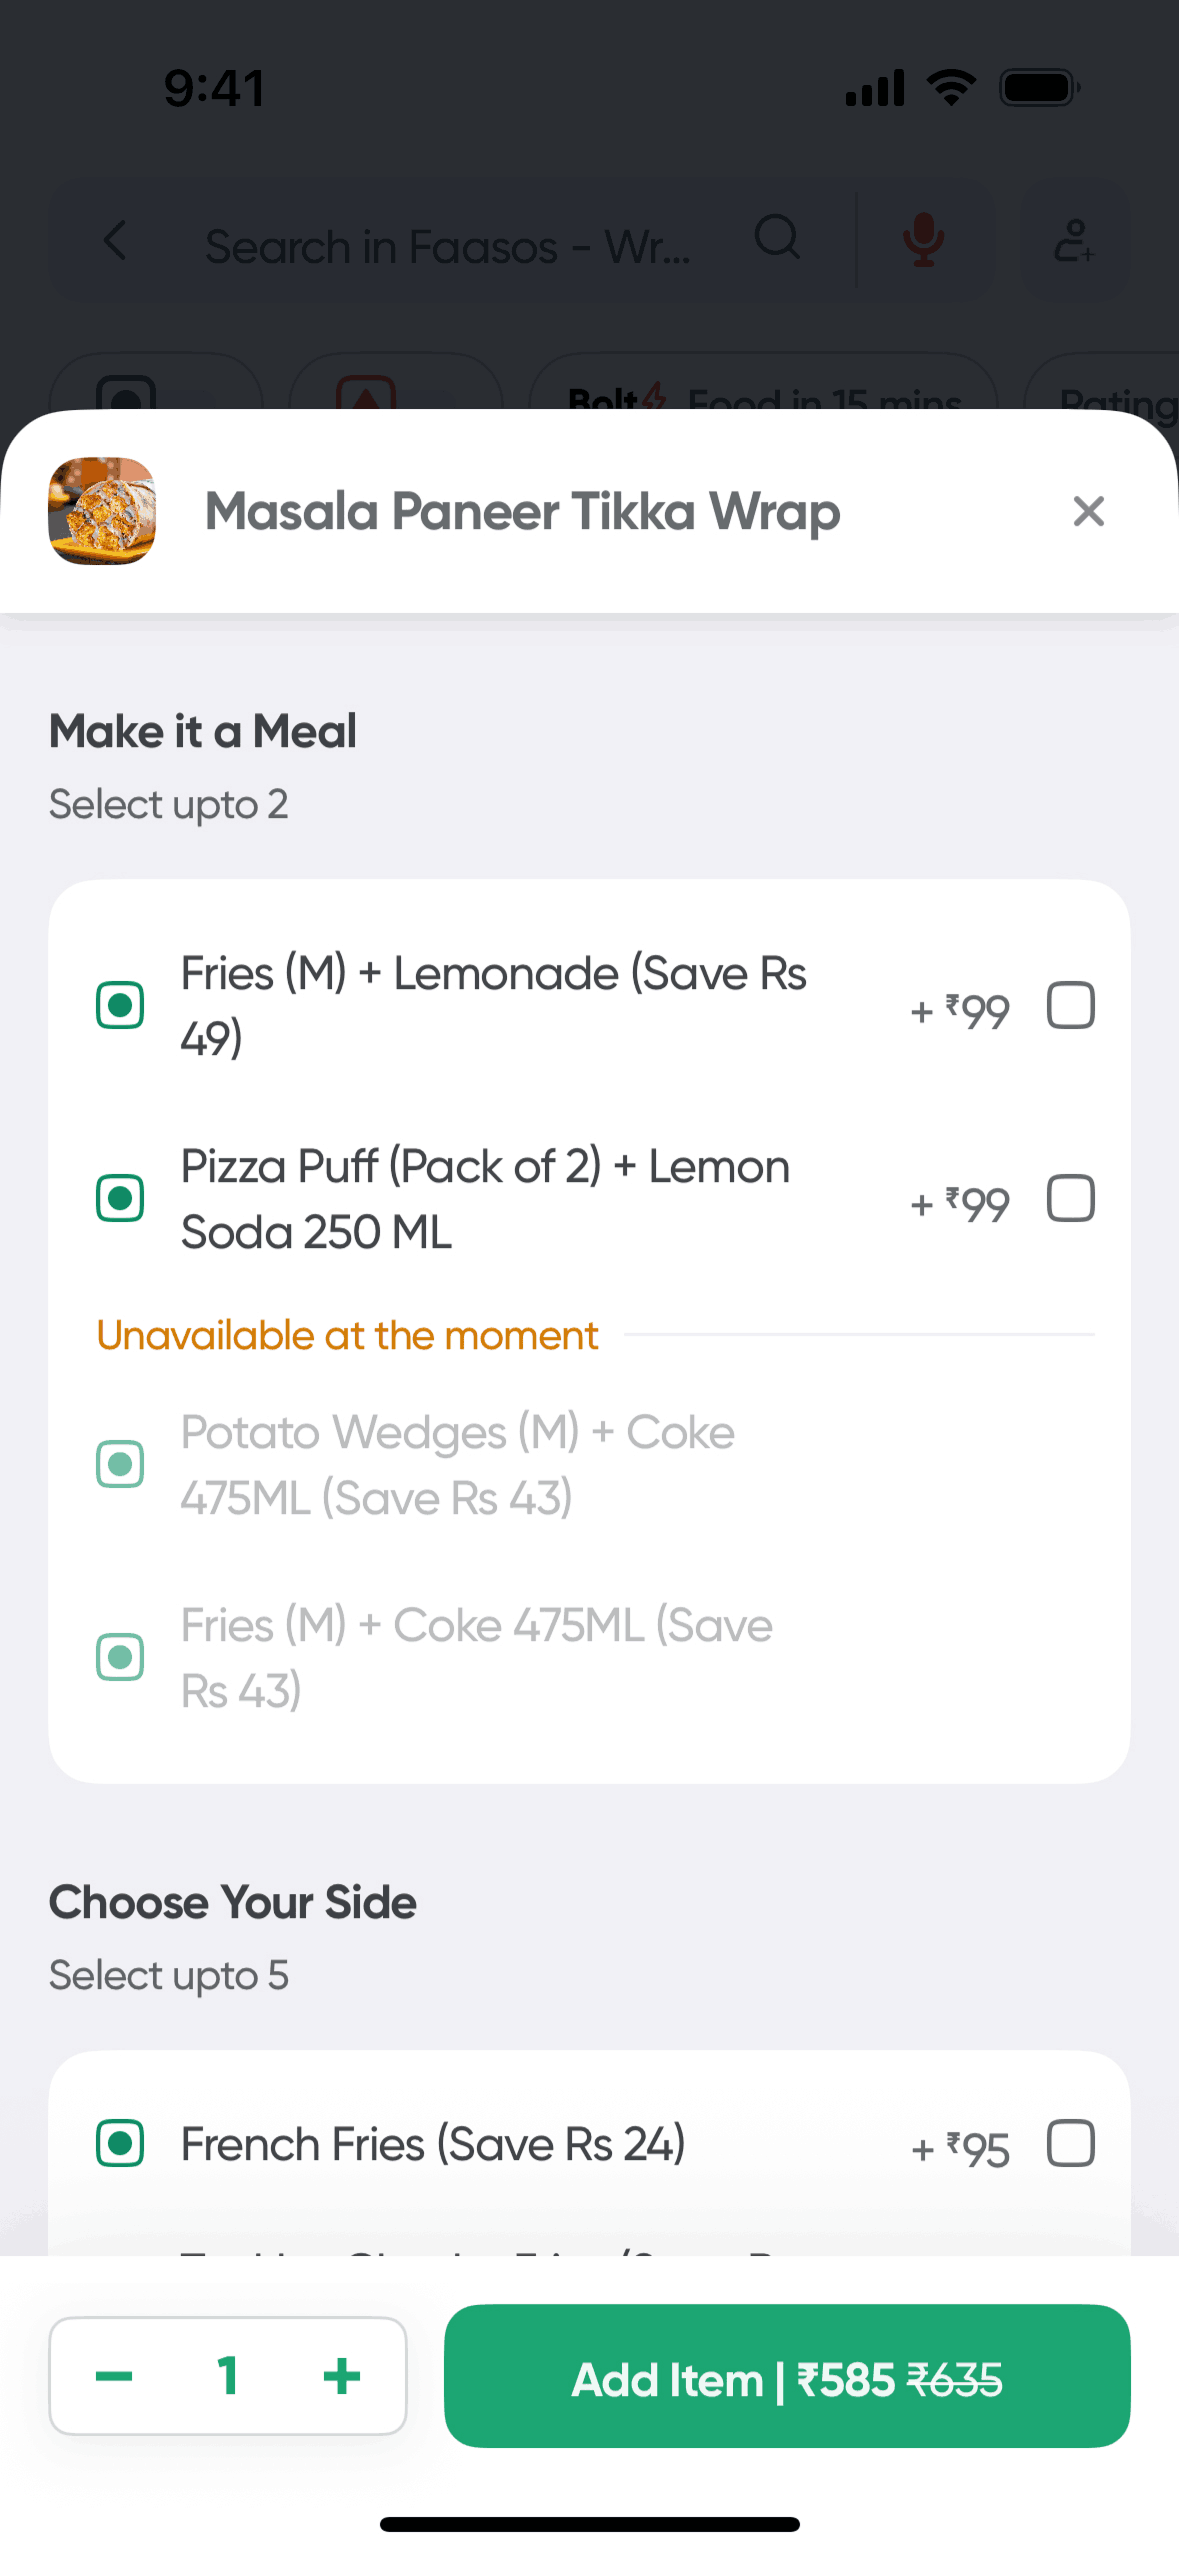Check the Fries (M) + Lemonade checkbox
This screenshot has height=2556, width=1179.
click(1070, 1005)
